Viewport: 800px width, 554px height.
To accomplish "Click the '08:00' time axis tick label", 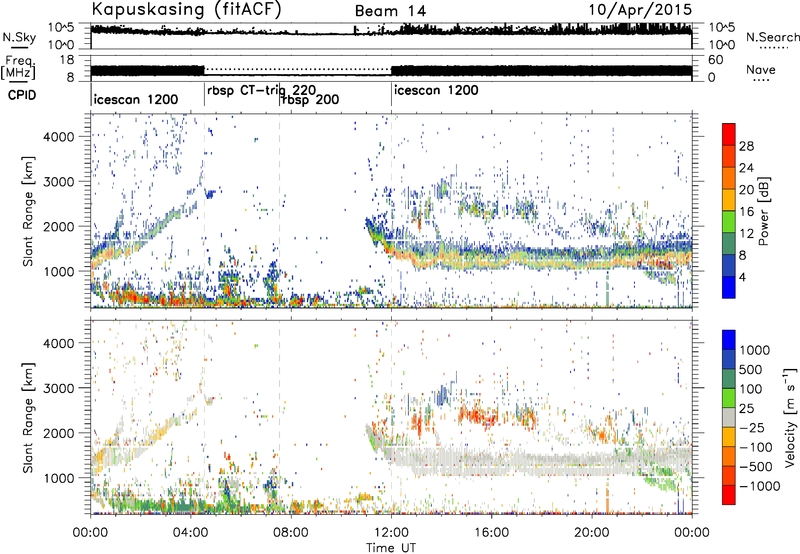I will (291, 533).
